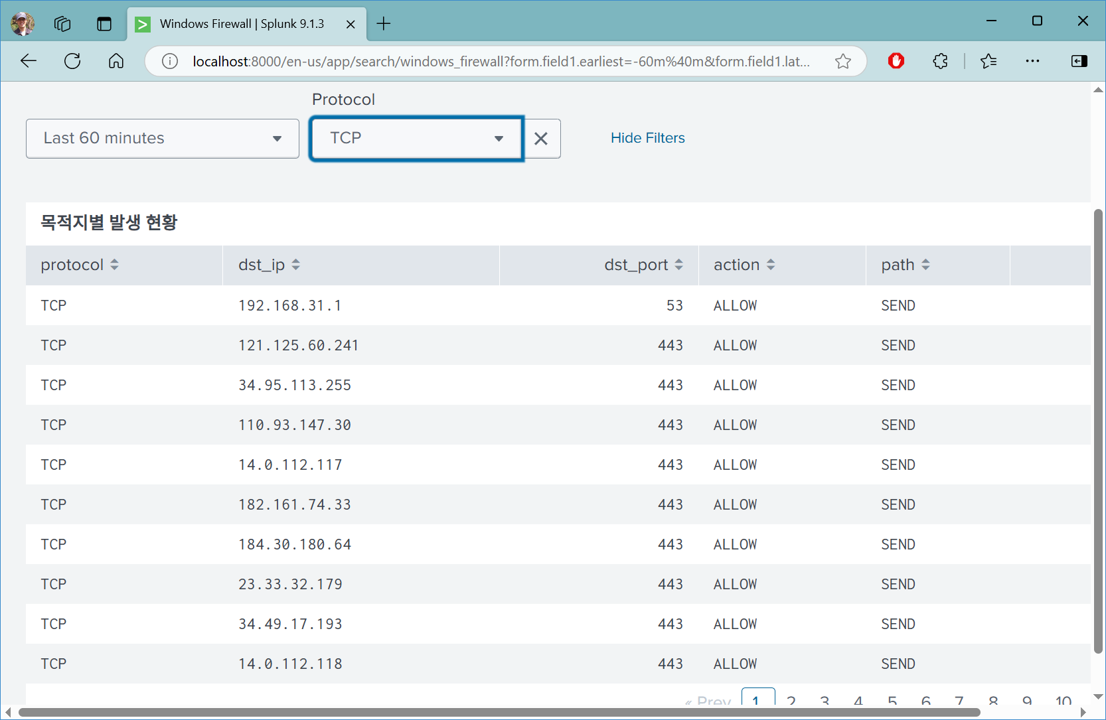Viewport: 1106px width, 720px height.
Task: Click dst_port value 53
Action: [x=674, y=305]
